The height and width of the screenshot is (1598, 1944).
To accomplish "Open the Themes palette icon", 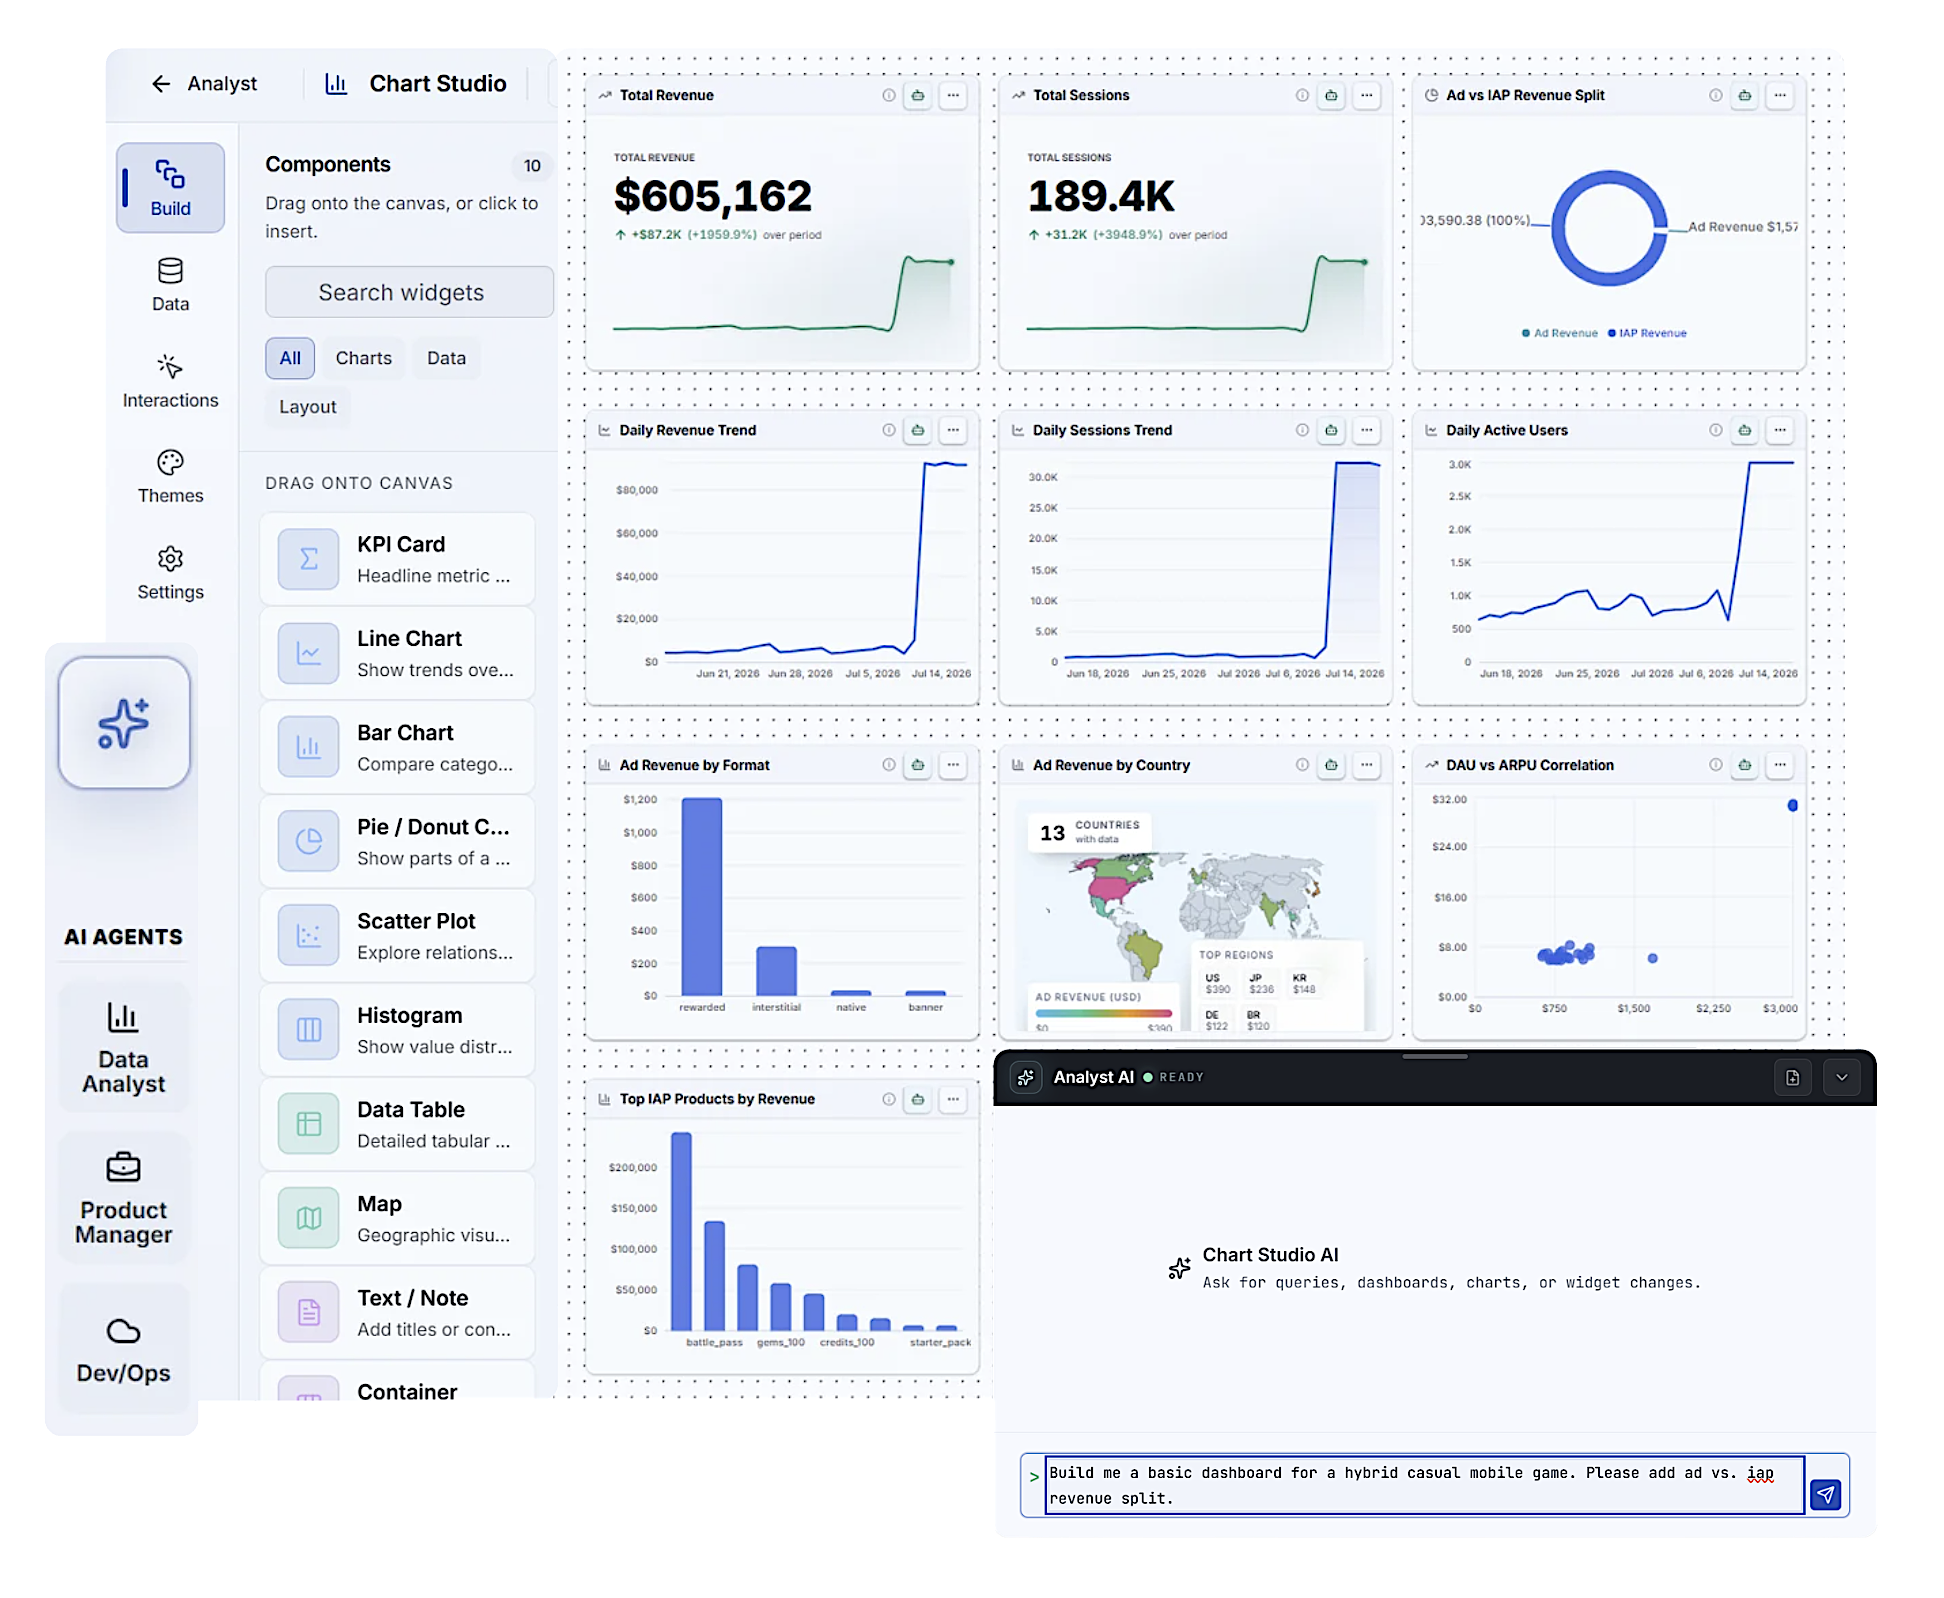I will (170, 462).
